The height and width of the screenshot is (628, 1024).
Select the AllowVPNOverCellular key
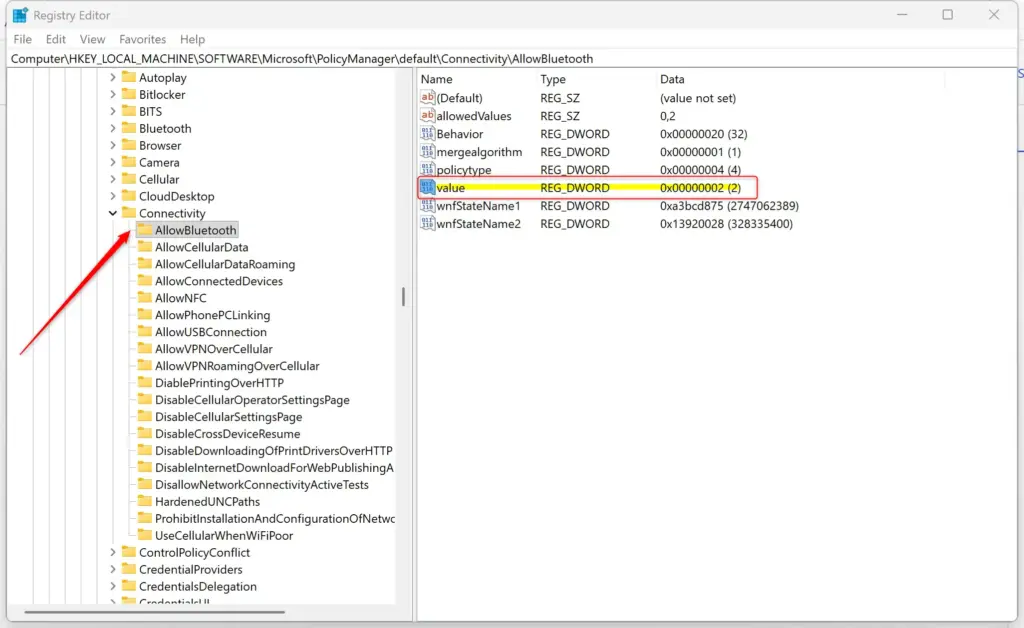coord(214,349)
